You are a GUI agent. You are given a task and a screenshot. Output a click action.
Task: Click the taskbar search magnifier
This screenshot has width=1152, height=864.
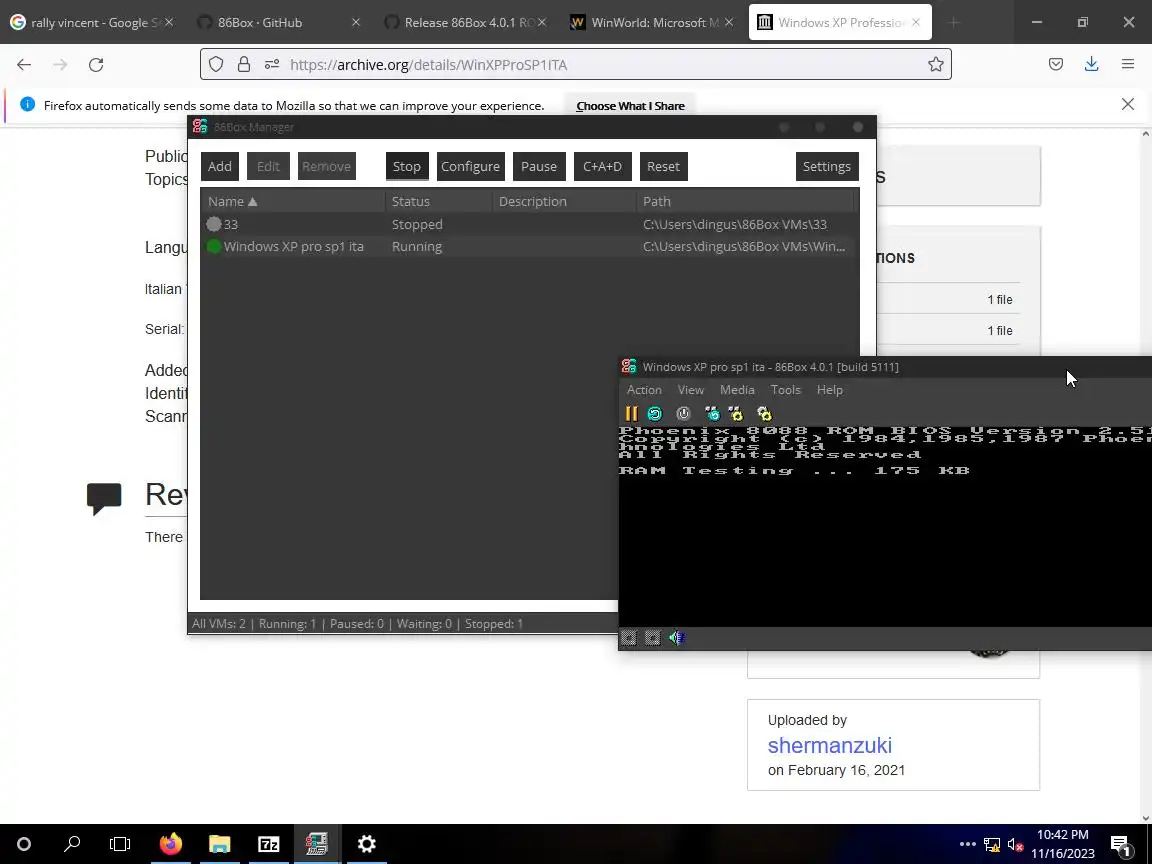click(72, 844)
